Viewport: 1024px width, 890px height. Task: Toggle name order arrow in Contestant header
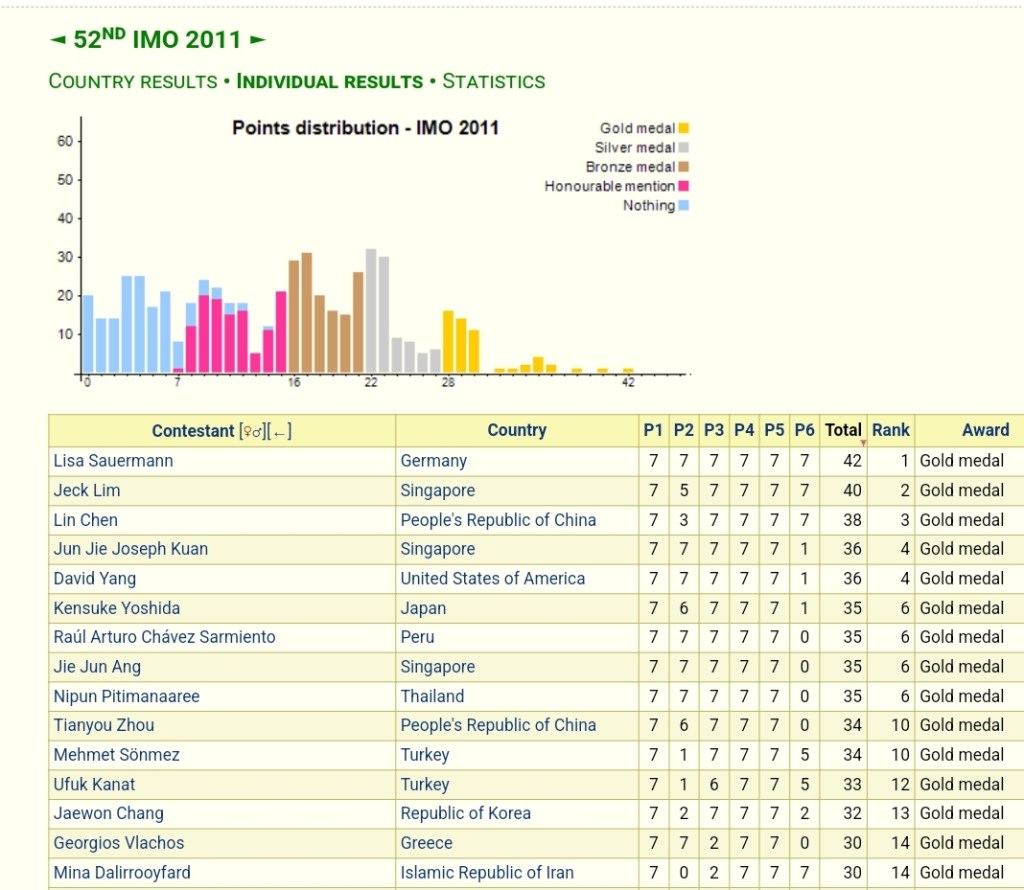tap(280, 431)
